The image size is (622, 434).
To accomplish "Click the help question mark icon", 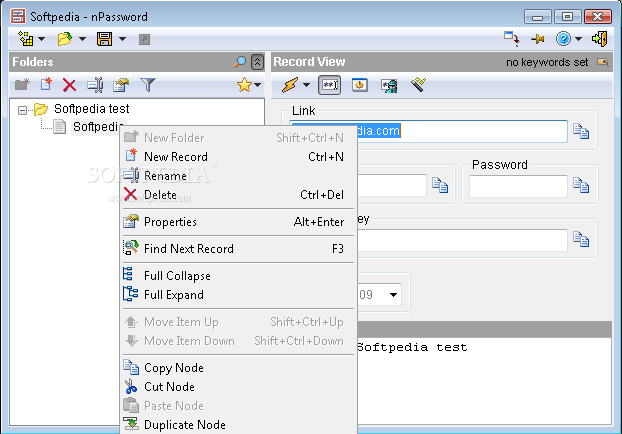I will coord(563,39).
